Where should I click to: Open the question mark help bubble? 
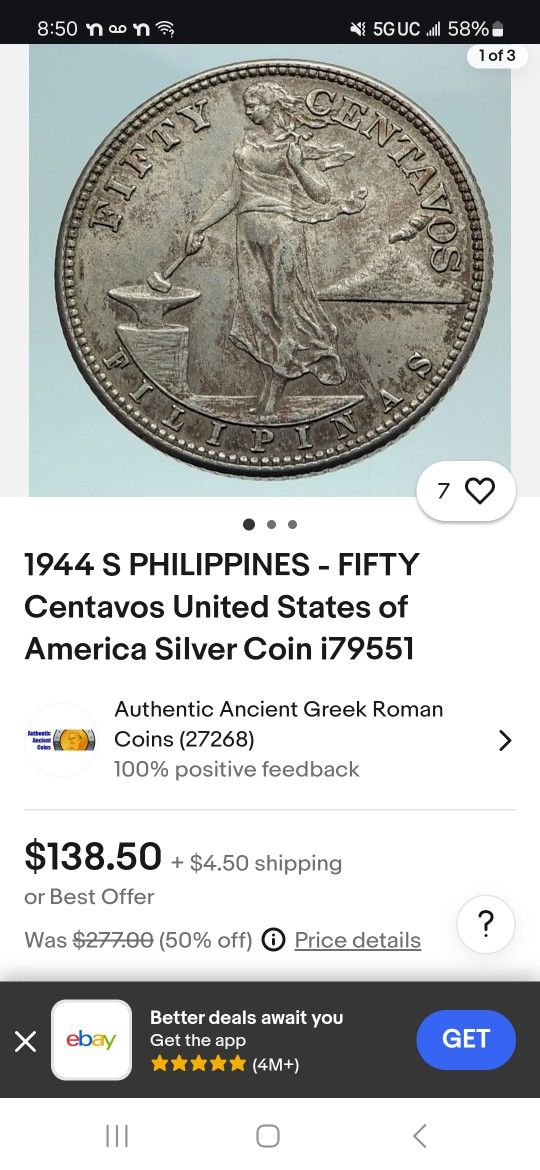486,925
